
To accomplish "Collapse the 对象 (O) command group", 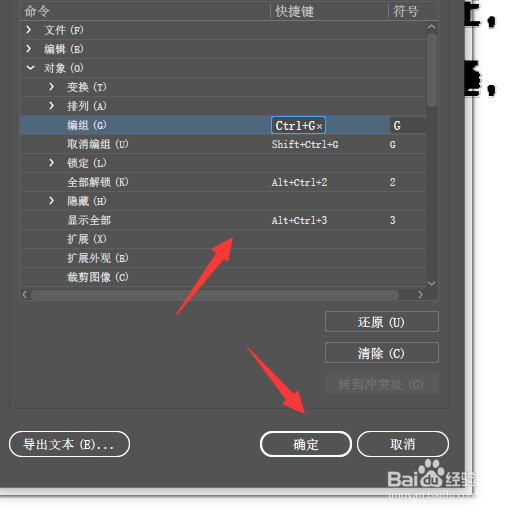I will tap(30, 68).
